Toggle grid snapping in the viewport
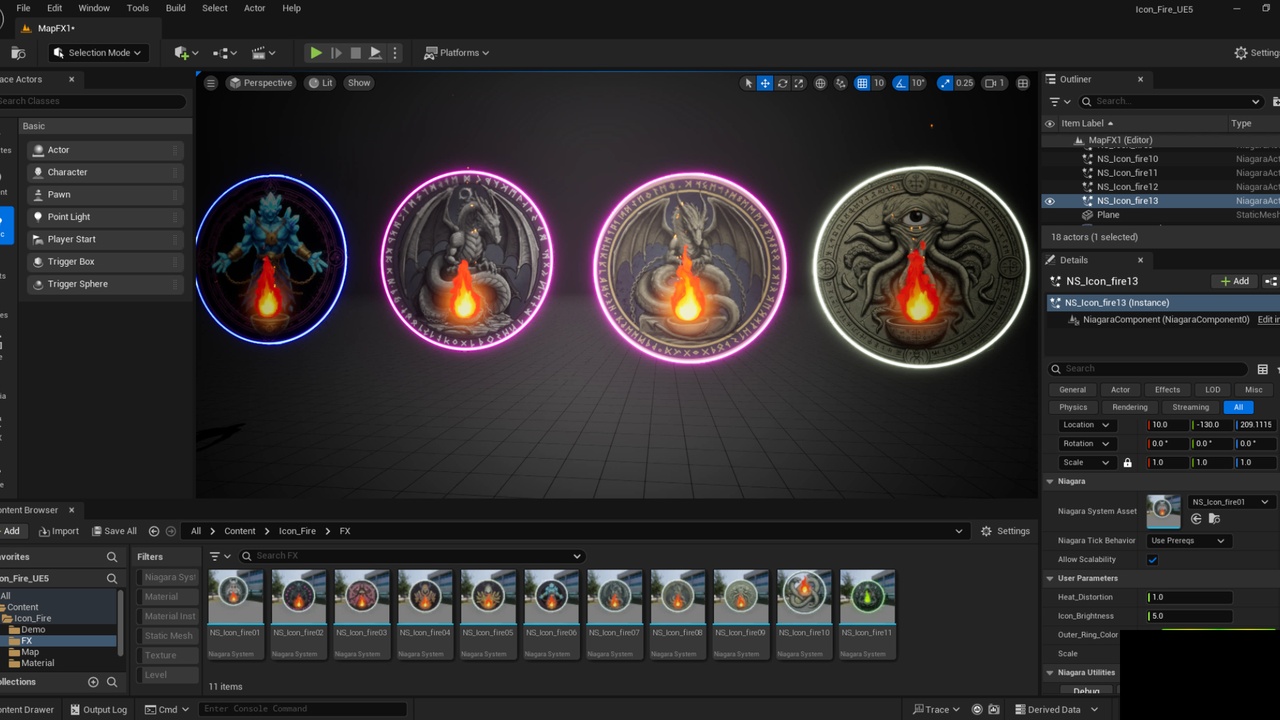Screen dimensions: 1280x720 pos(862,83)
